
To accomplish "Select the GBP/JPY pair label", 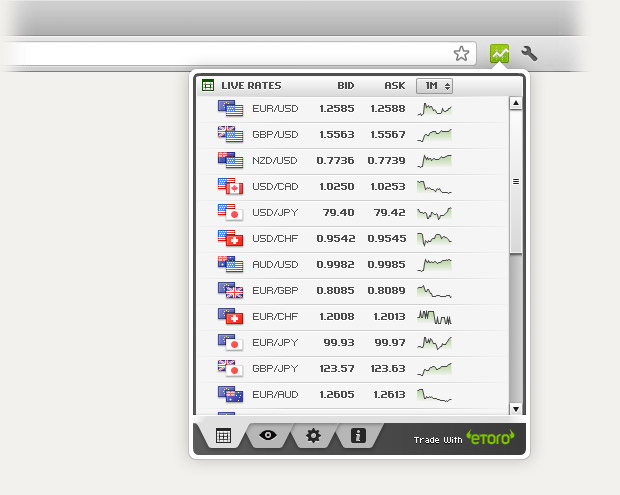I will tap(275, 368).
